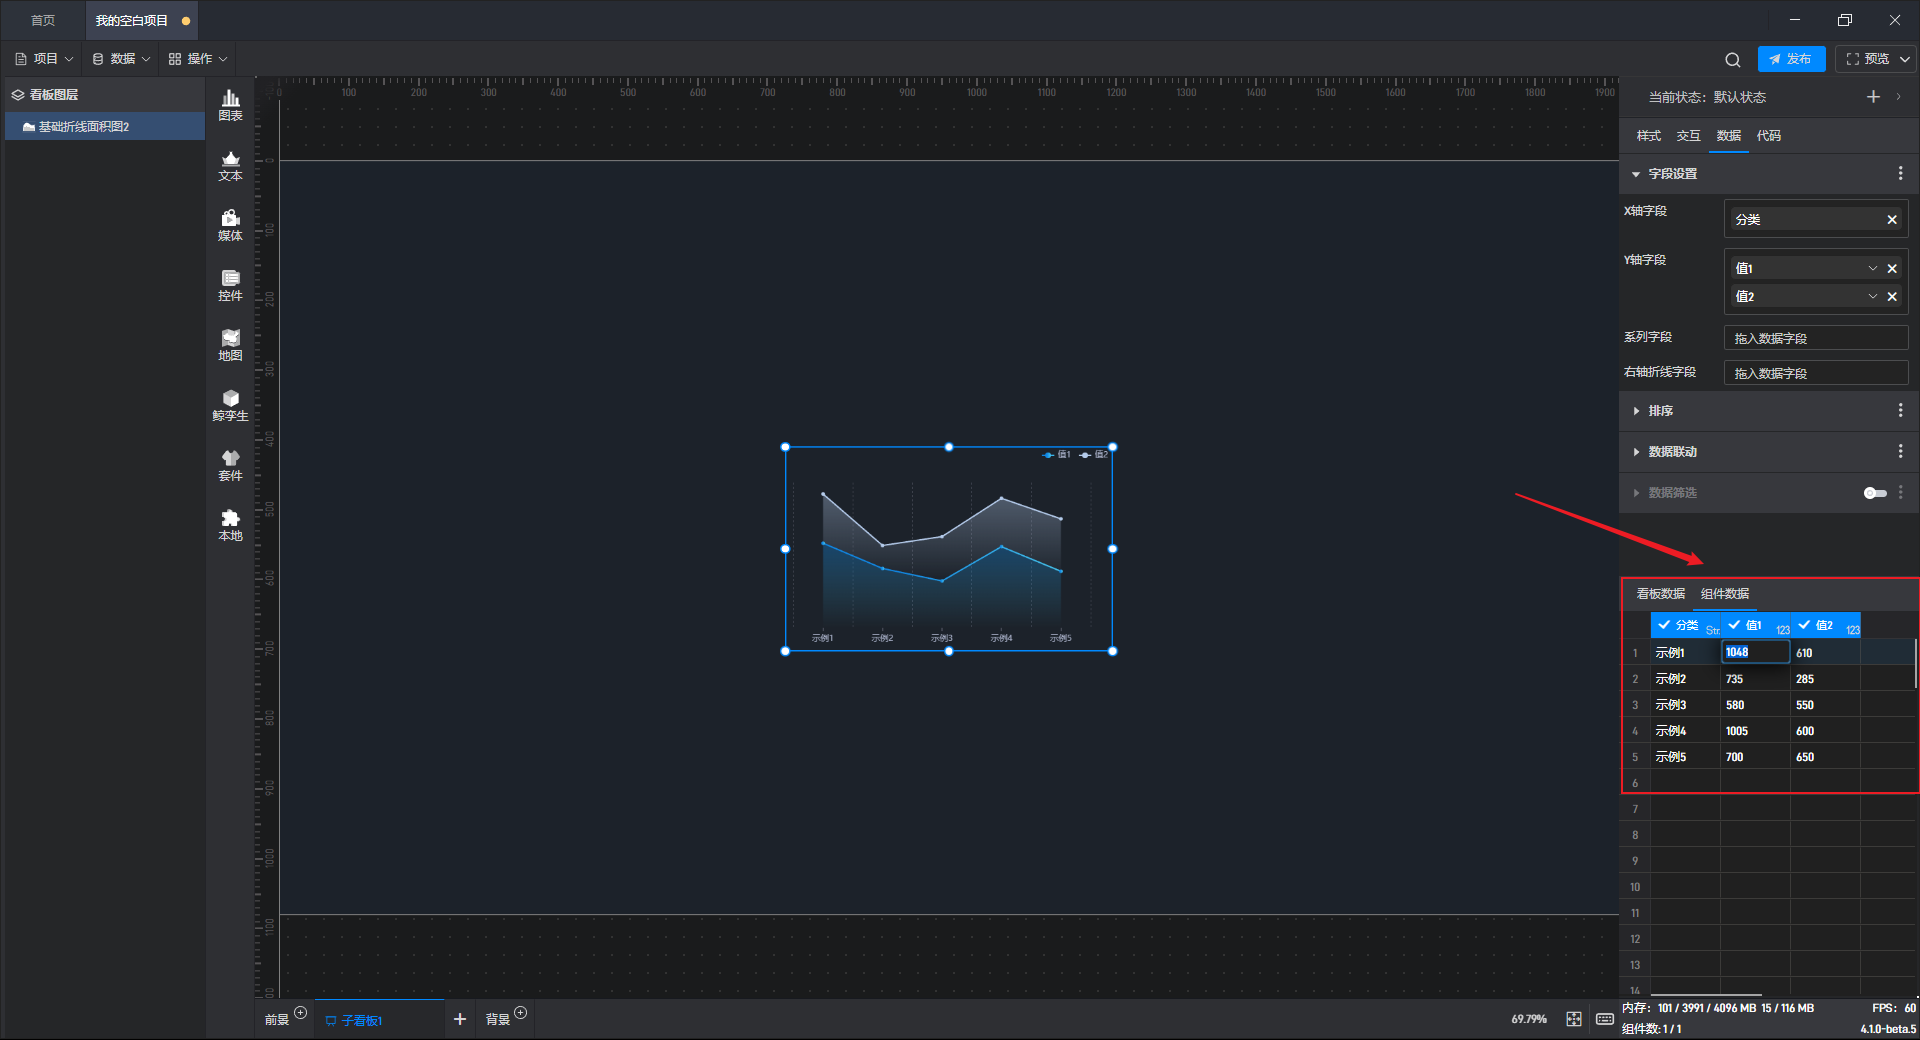Image resolution: width=1920 pixels, height=1040 pixels.
Task: Expand the 值2 field dropdown
Action: pos(1872,296)
